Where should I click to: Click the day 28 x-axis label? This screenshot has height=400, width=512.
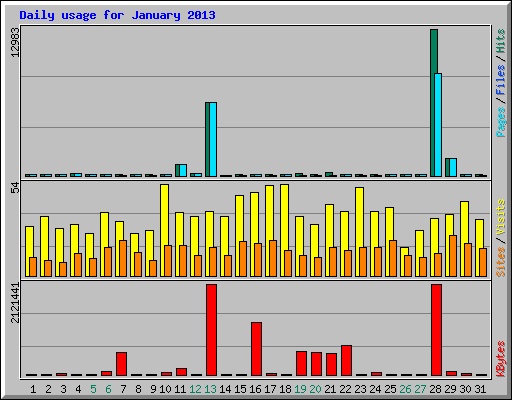pos(435,389)
